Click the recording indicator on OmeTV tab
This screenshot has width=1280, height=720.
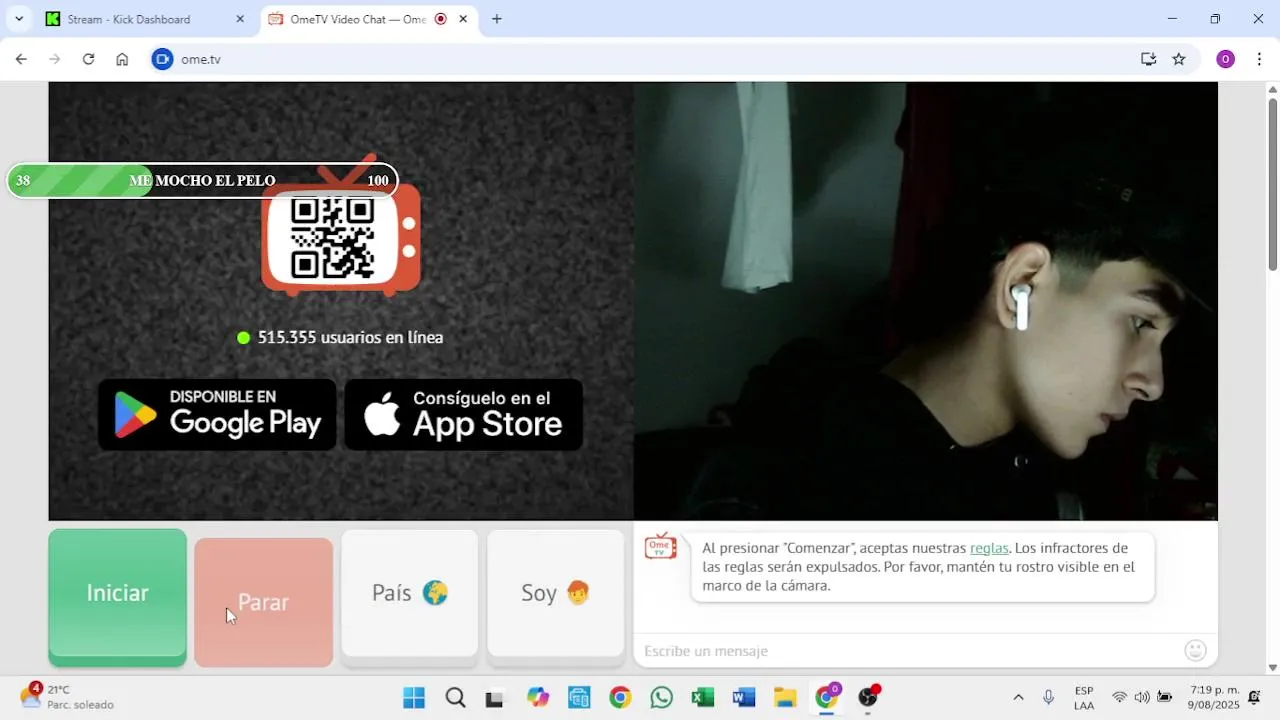coord(441,19)
